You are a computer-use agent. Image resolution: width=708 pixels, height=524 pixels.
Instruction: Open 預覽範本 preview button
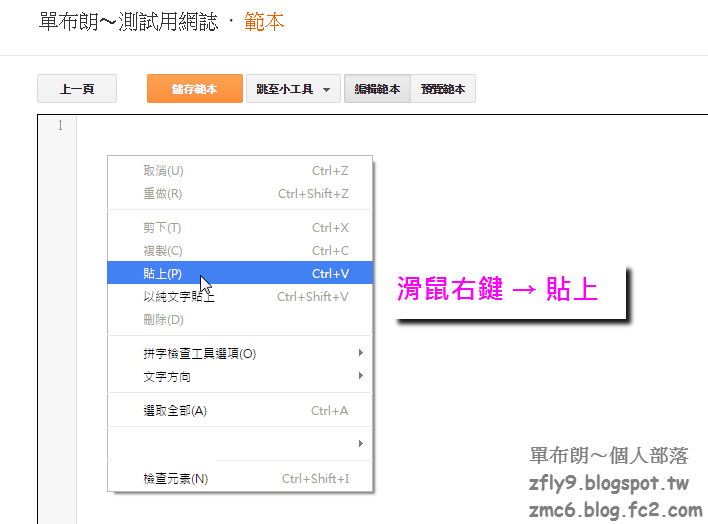tap(442, 89)
